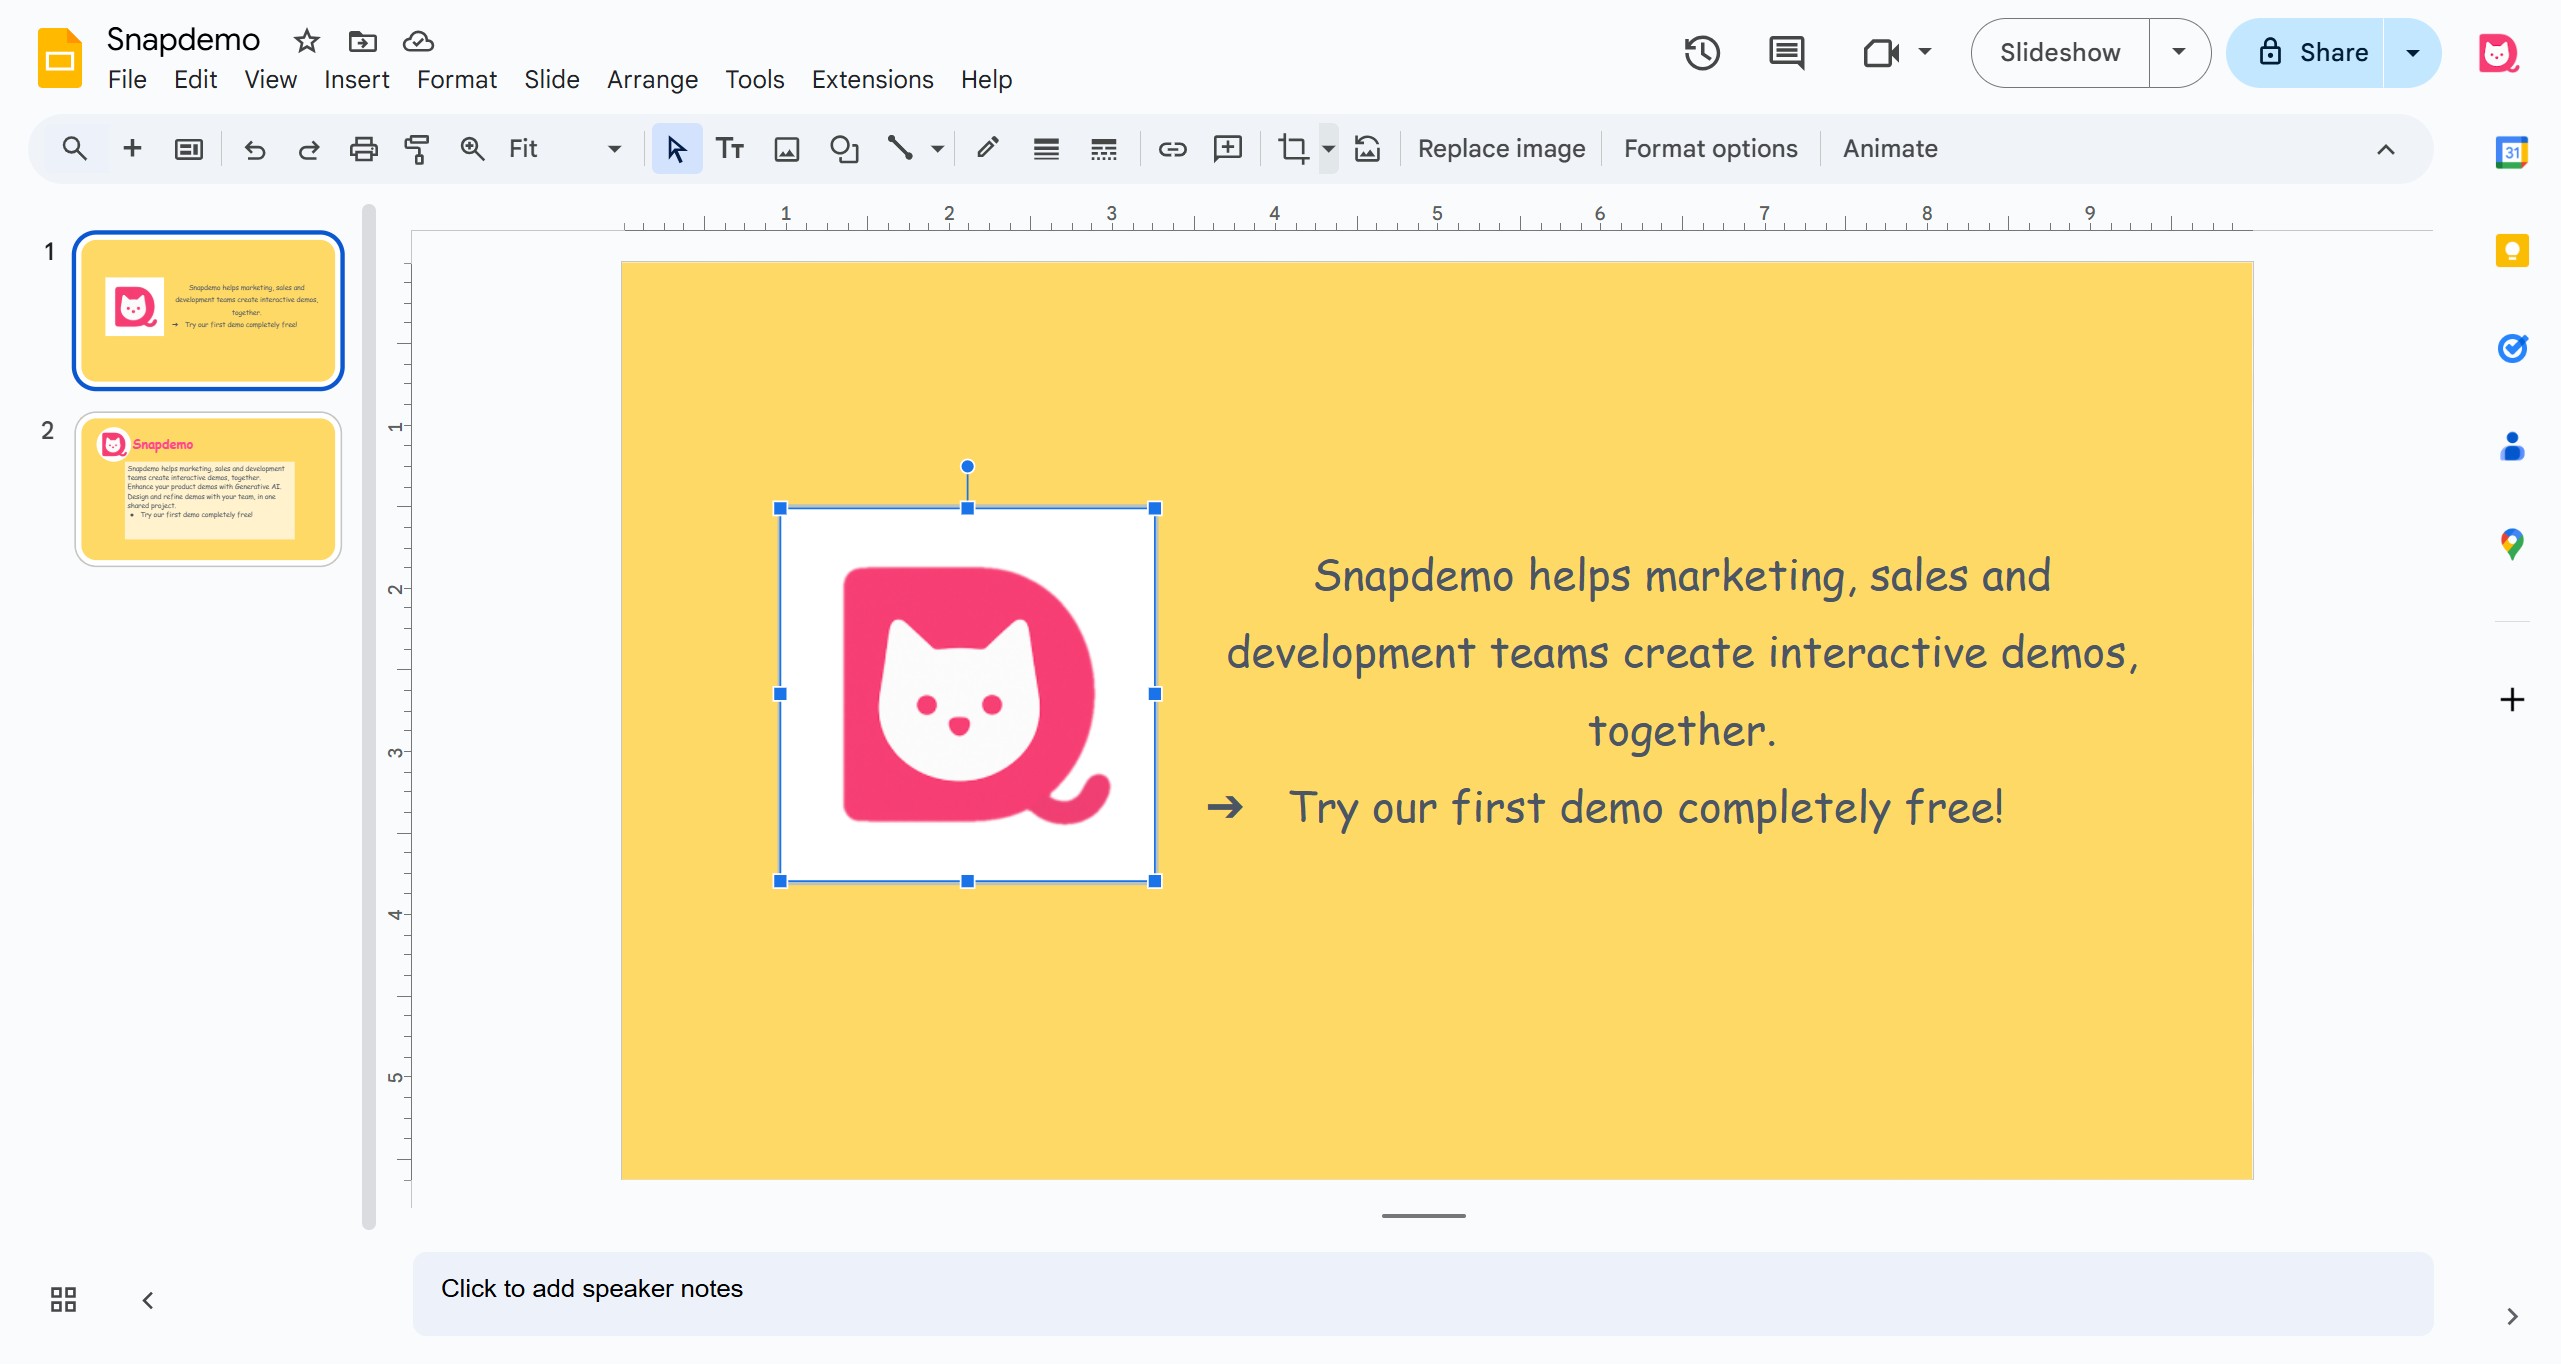Click the Move to folder icon
Image resolution: width=2561 pixels, height=1365 pixels.
point(362,41)
